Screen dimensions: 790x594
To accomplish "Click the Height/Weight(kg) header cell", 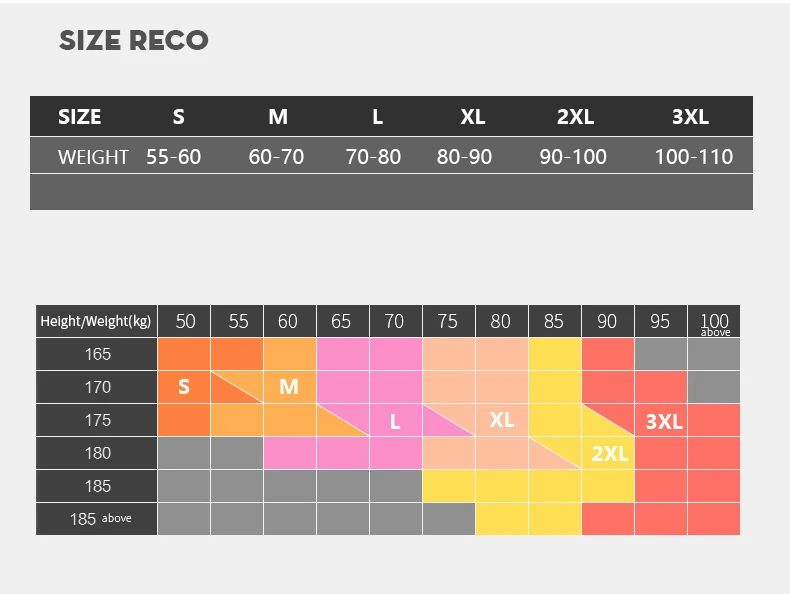I will [x=96, y=321].
